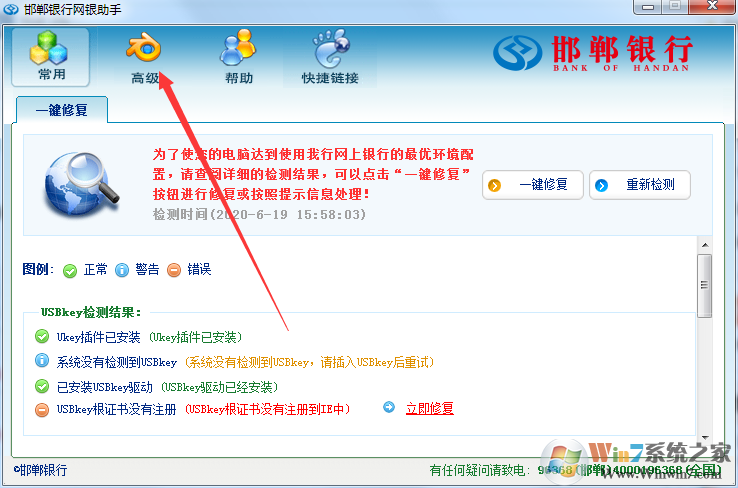Click the vertical scrollbar thumb
The height and width of the screenshot is (488, 738).
705,286
